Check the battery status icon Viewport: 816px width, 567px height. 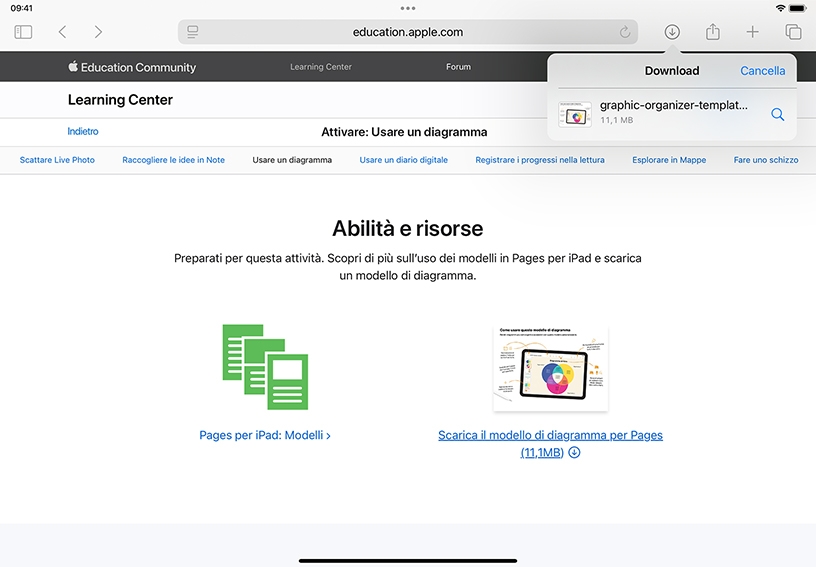coord(798,8)
